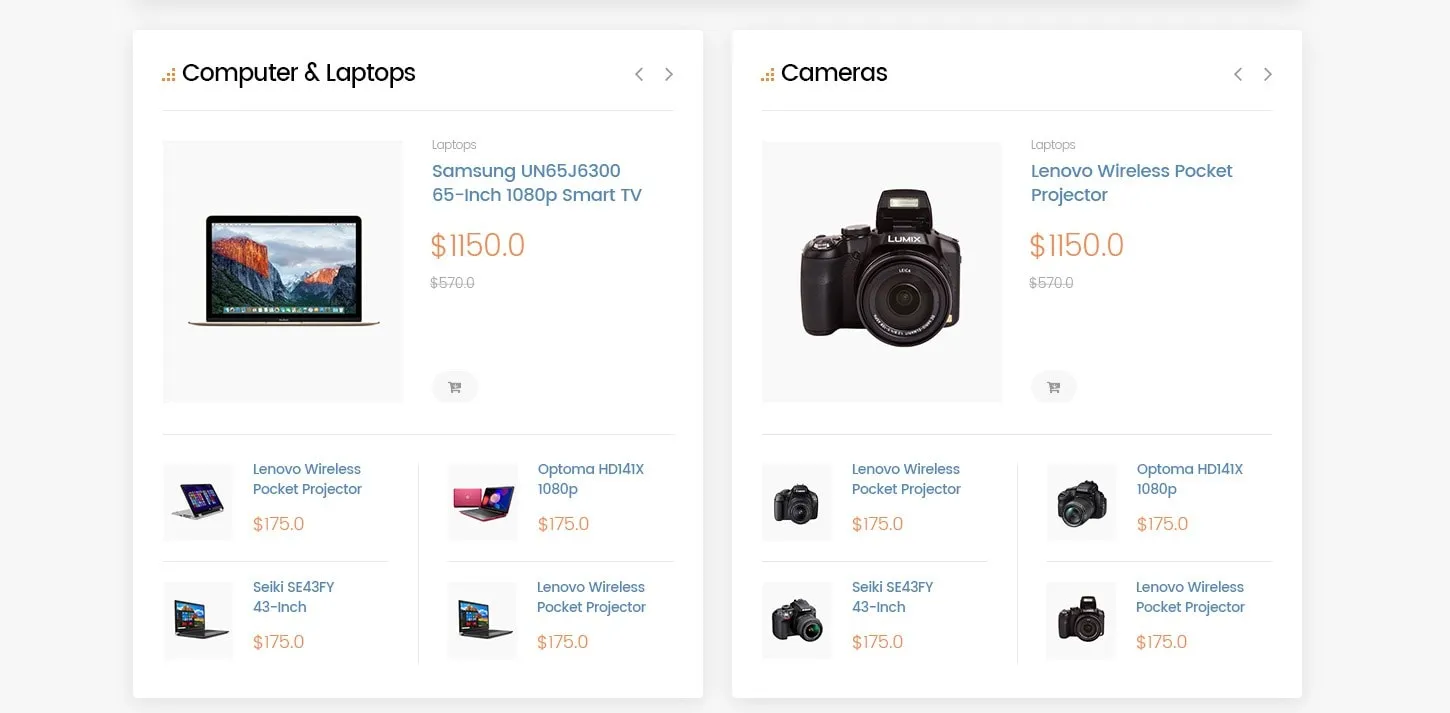Open Seiki SE43FY 43-Inch link in laptops panel
The width and height of the screenshot is (1450, 713).
[294, 597]
